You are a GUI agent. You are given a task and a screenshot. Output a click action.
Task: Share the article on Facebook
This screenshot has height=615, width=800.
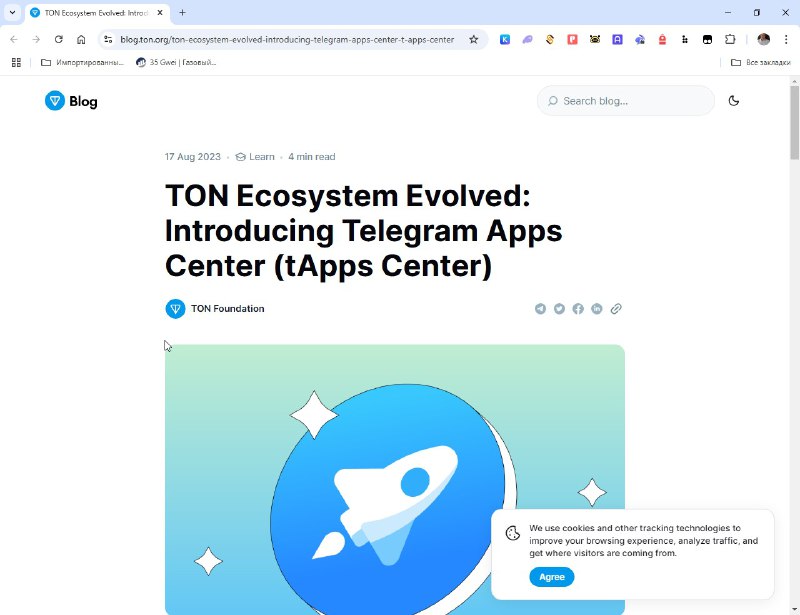tap(578, 309)
